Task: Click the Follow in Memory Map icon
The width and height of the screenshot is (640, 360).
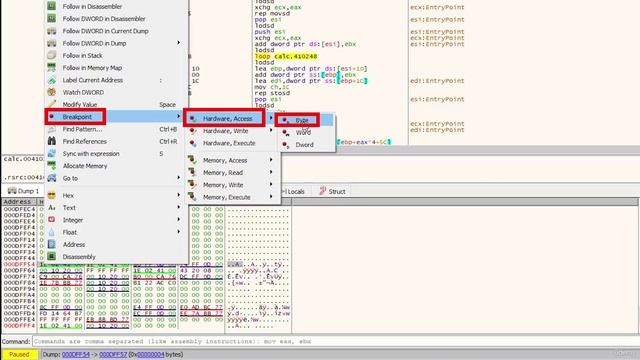Action: point(51,67)
